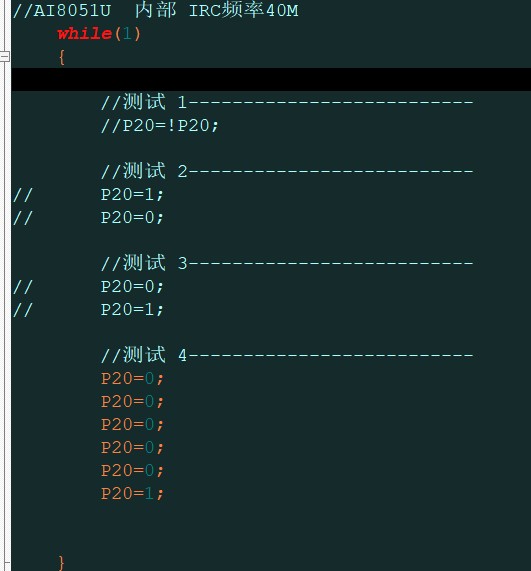Viewport: 531px width, 571px height.
Task: Click the 测试 2 comment divider
Action: click(287, 171)
